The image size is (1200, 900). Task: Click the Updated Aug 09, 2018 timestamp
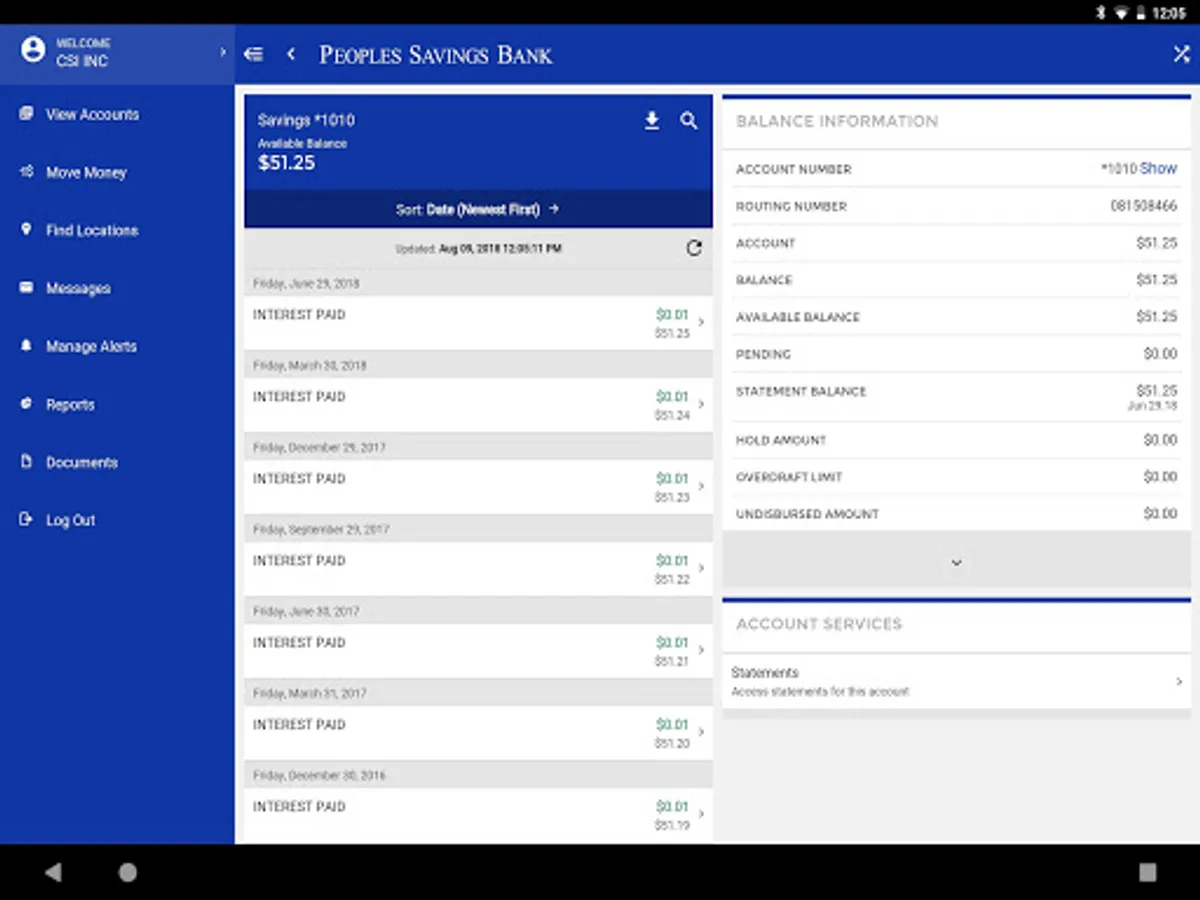(x=479, y=248)
